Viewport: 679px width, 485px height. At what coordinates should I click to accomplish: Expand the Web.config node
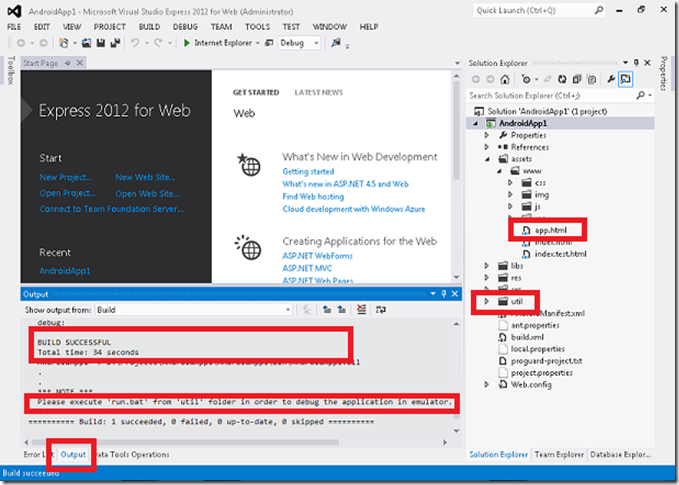[487, 385]
